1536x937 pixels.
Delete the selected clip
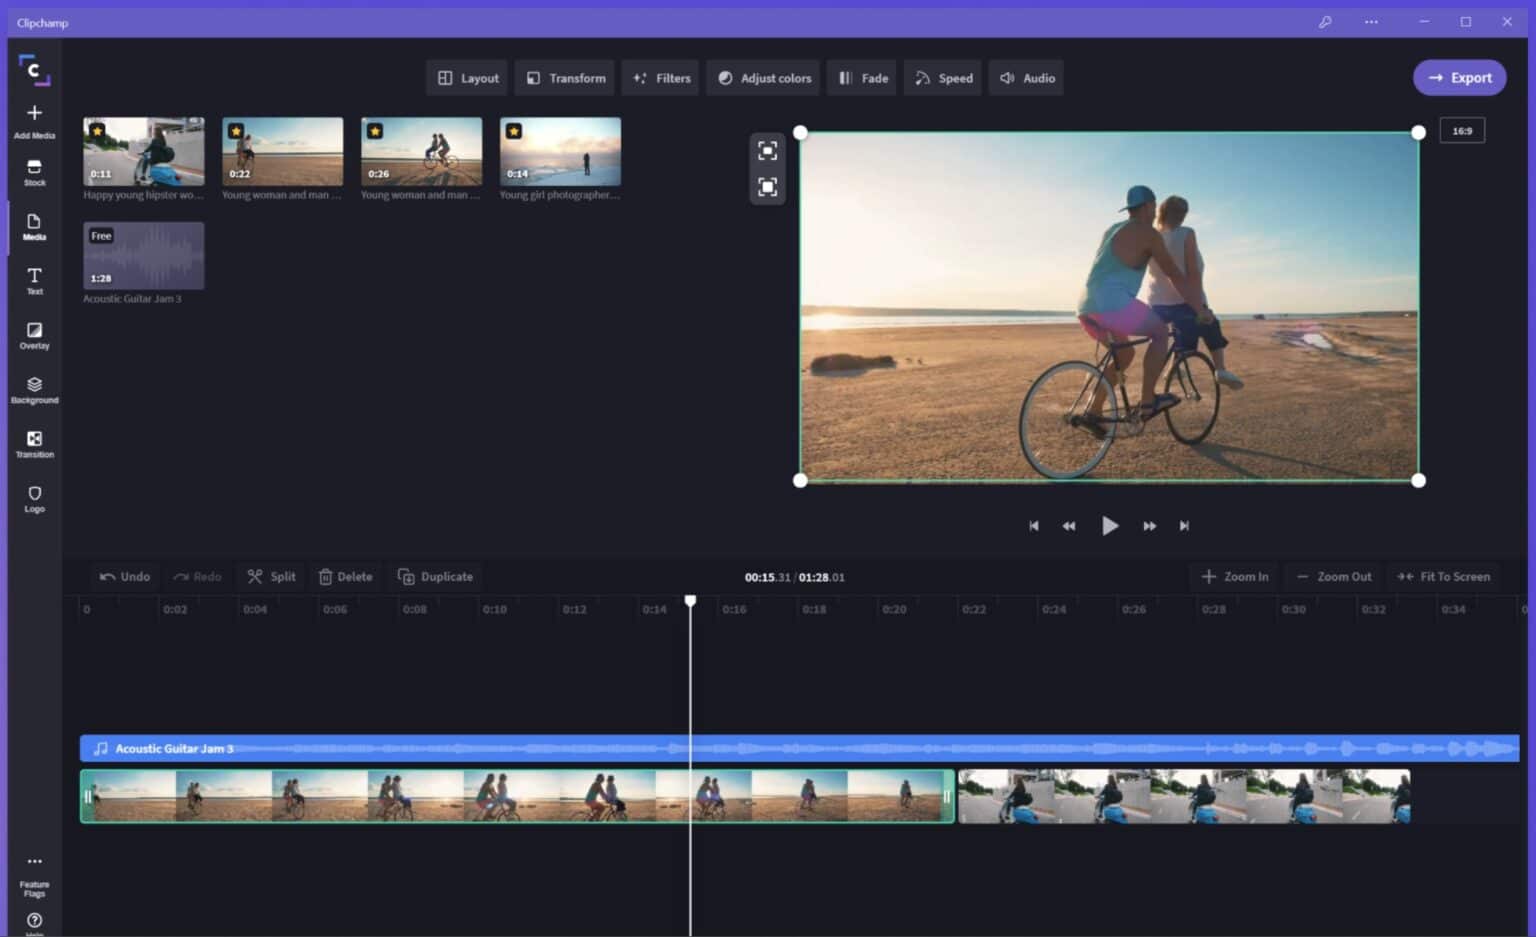[345, 577]
